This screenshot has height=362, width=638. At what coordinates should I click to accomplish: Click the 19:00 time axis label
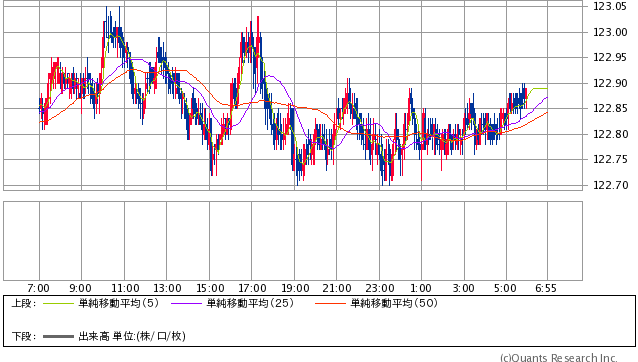click(x=295, y=288)
